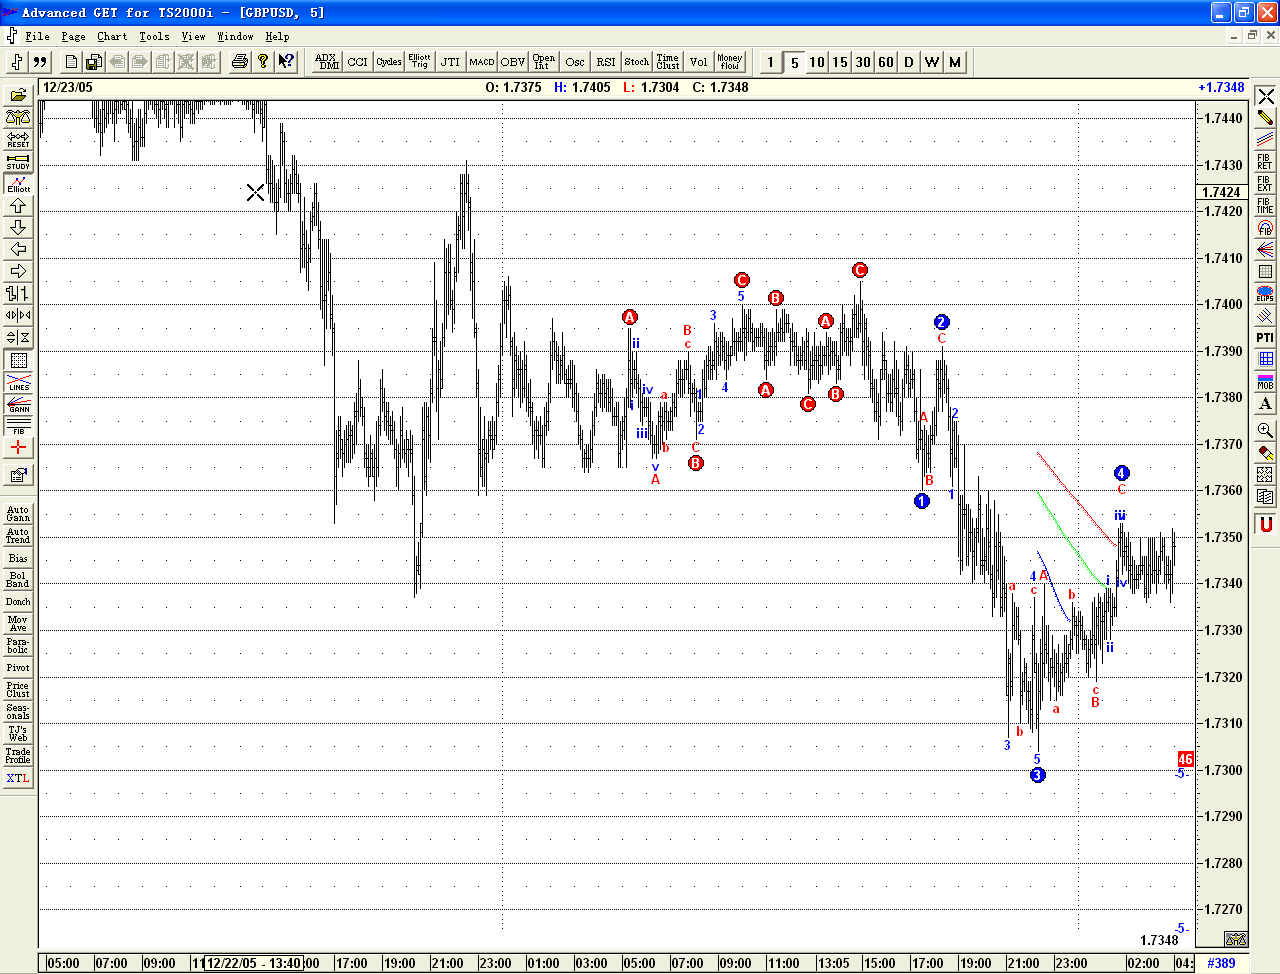Select the LINES drawing tool
Screen dimensions: 1280x974
[18, 382]
